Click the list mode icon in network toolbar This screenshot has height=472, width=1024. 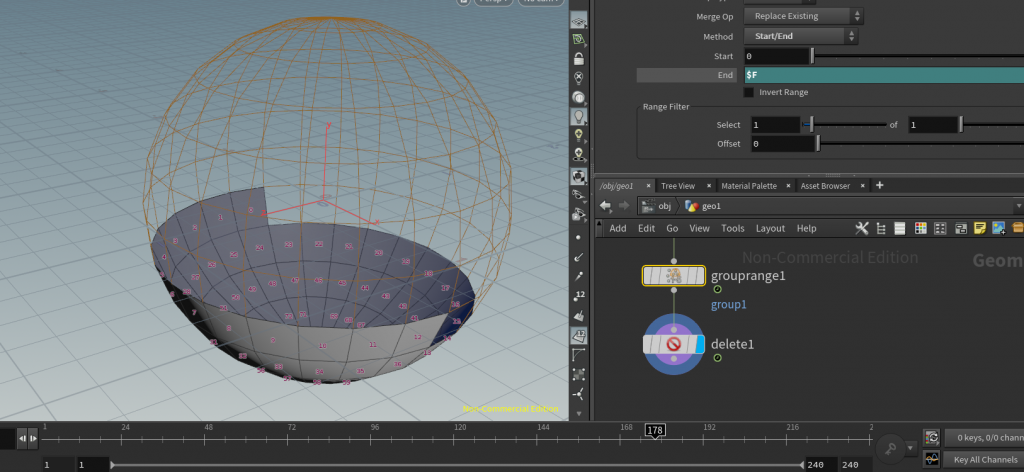(900, 228)
